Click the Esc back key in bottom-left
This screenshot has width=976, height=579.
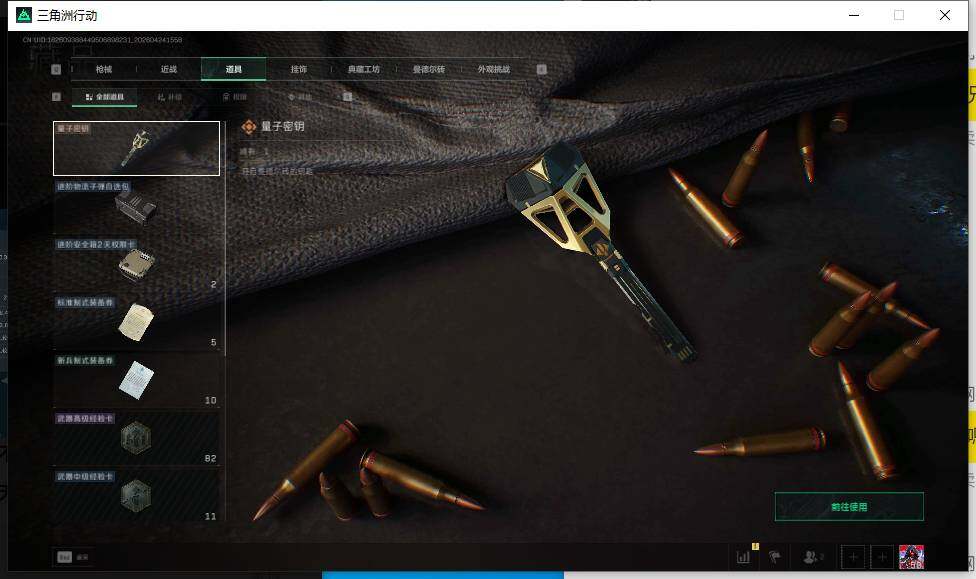(65, 557)
